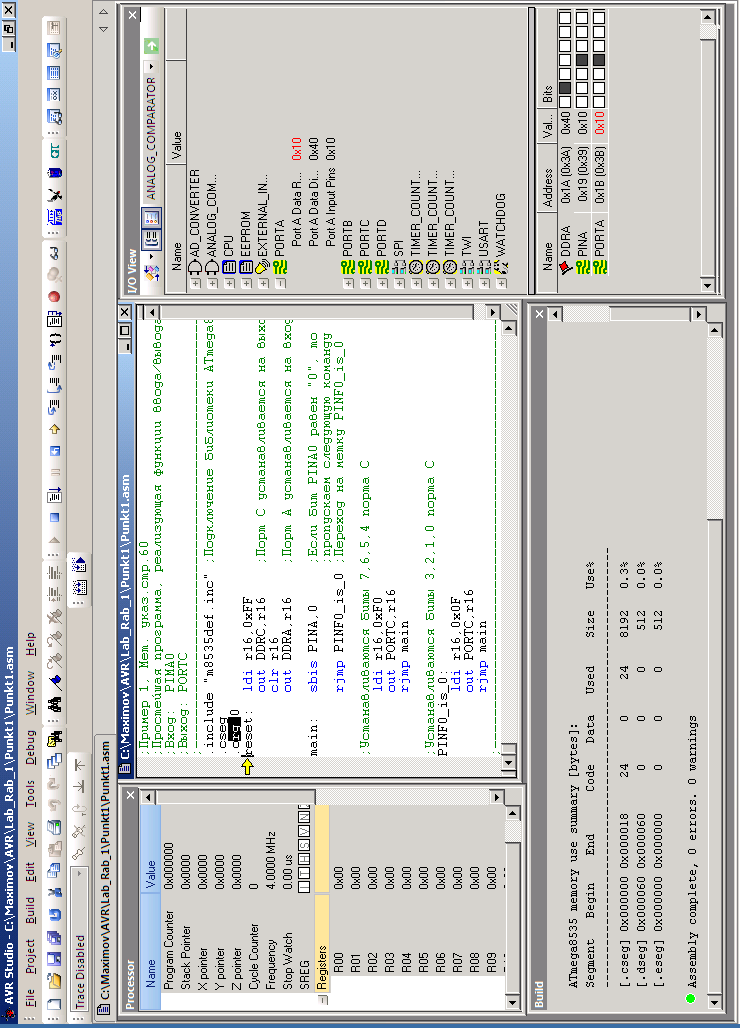Toggle the filled bit 6 box of DDRA
This screenshot has width=740, height=1028.
click(565, 87)
